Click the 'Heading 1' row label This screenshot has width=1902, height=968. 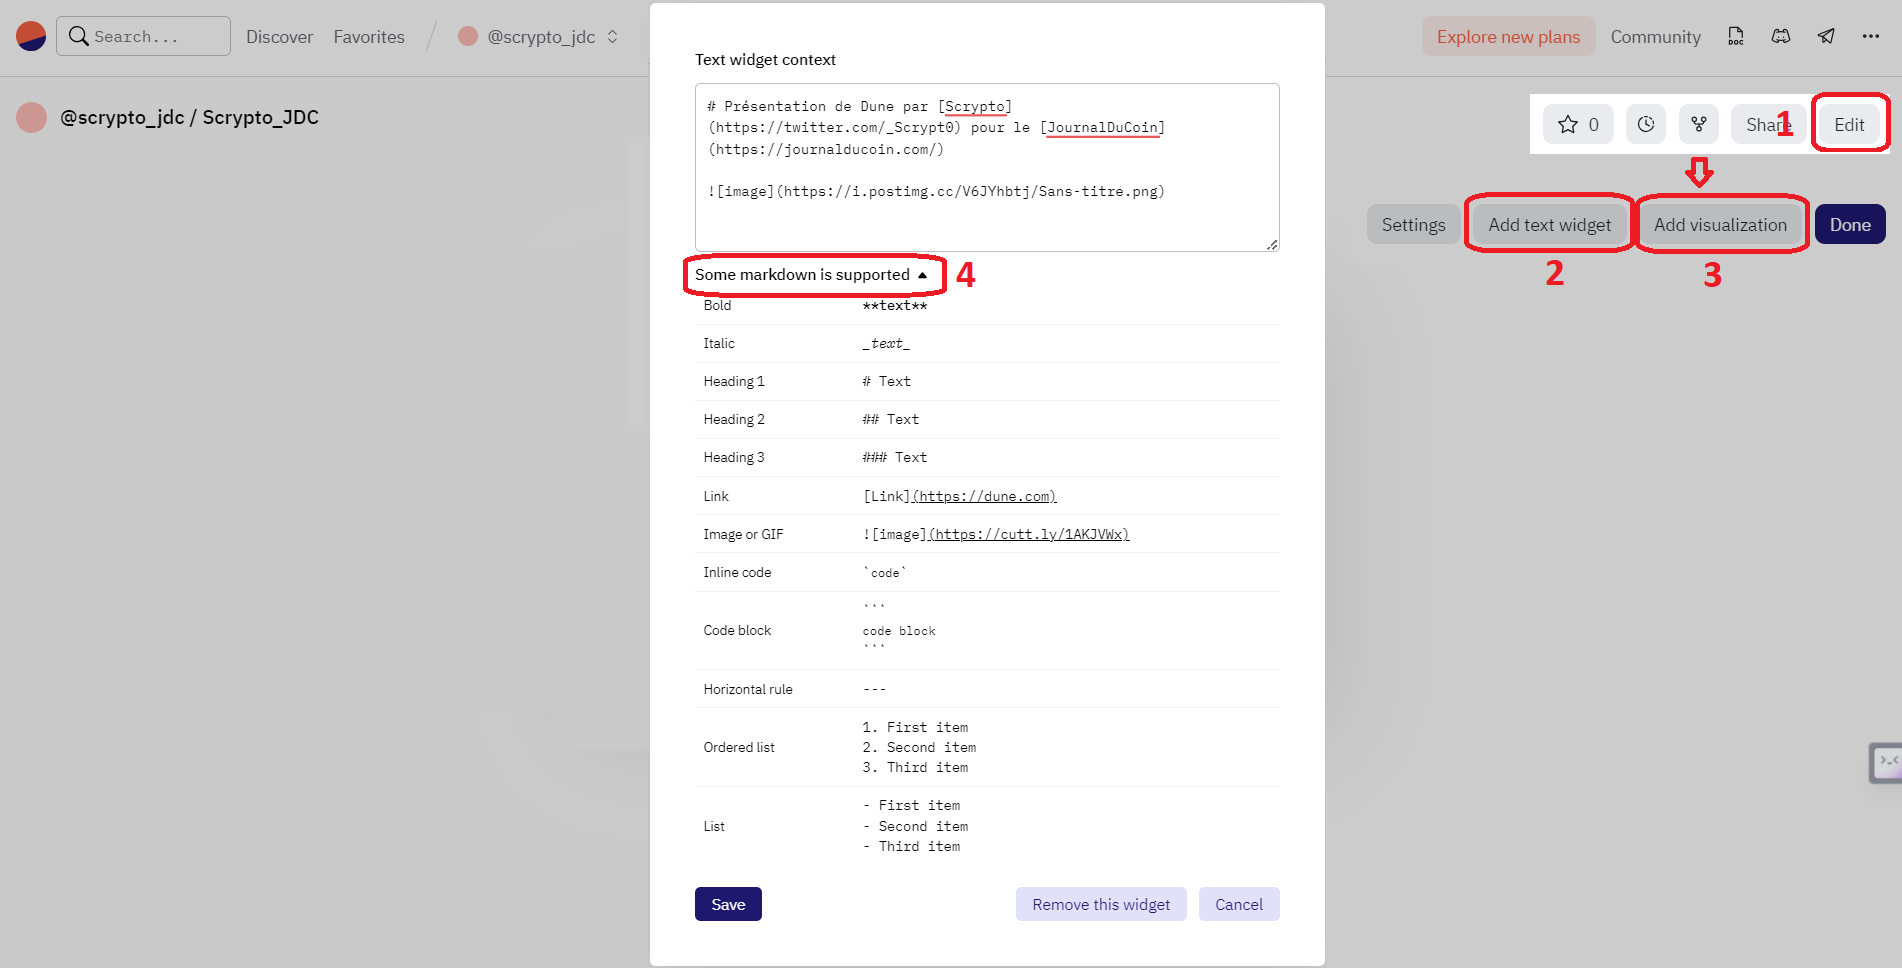pyautogui.click(x=734, y=382)
